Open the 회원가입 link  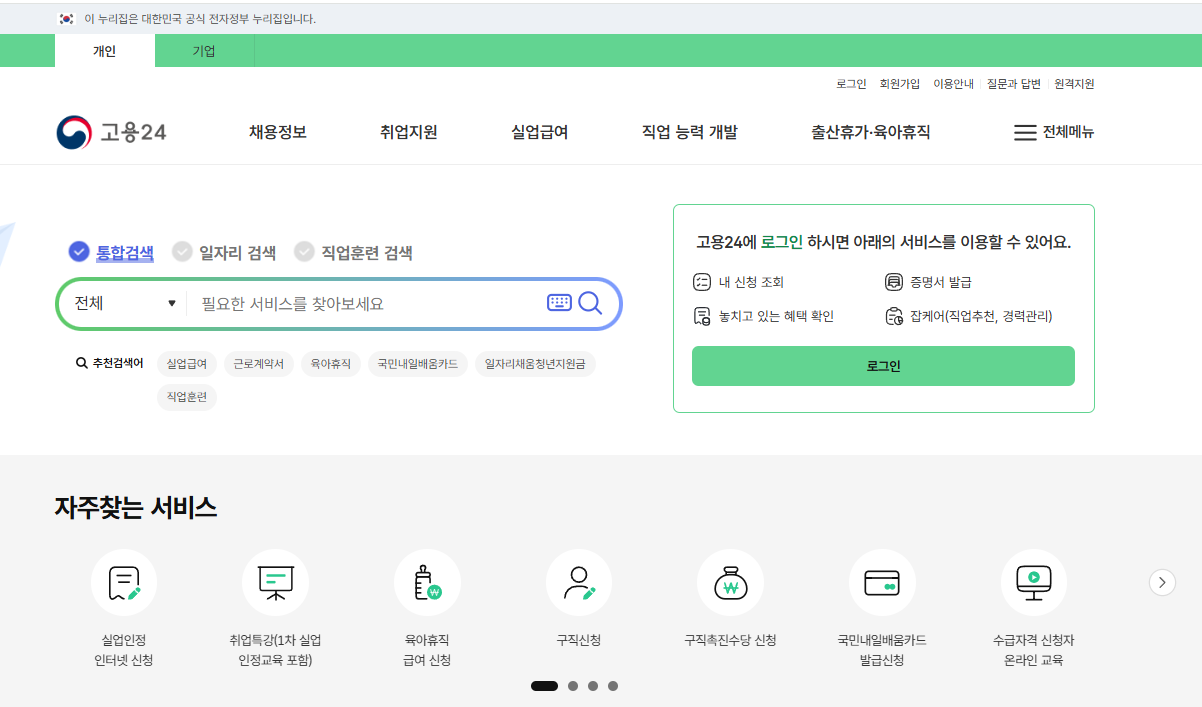(902, 84)
